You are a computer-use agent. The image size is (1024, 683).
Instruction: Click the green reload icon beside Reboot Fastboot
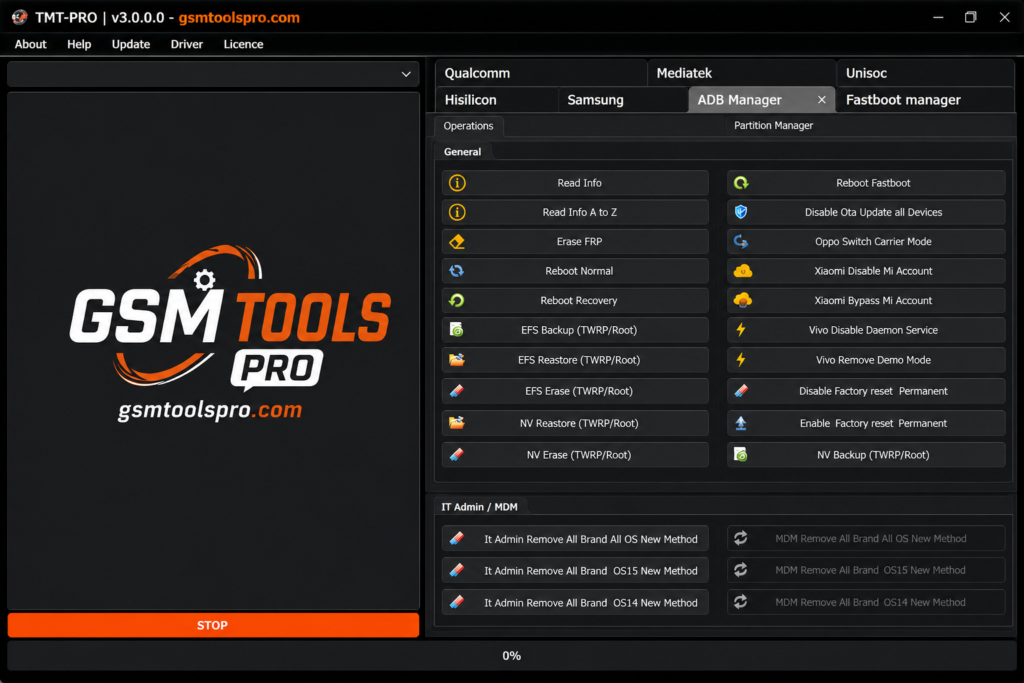[741, 183]
